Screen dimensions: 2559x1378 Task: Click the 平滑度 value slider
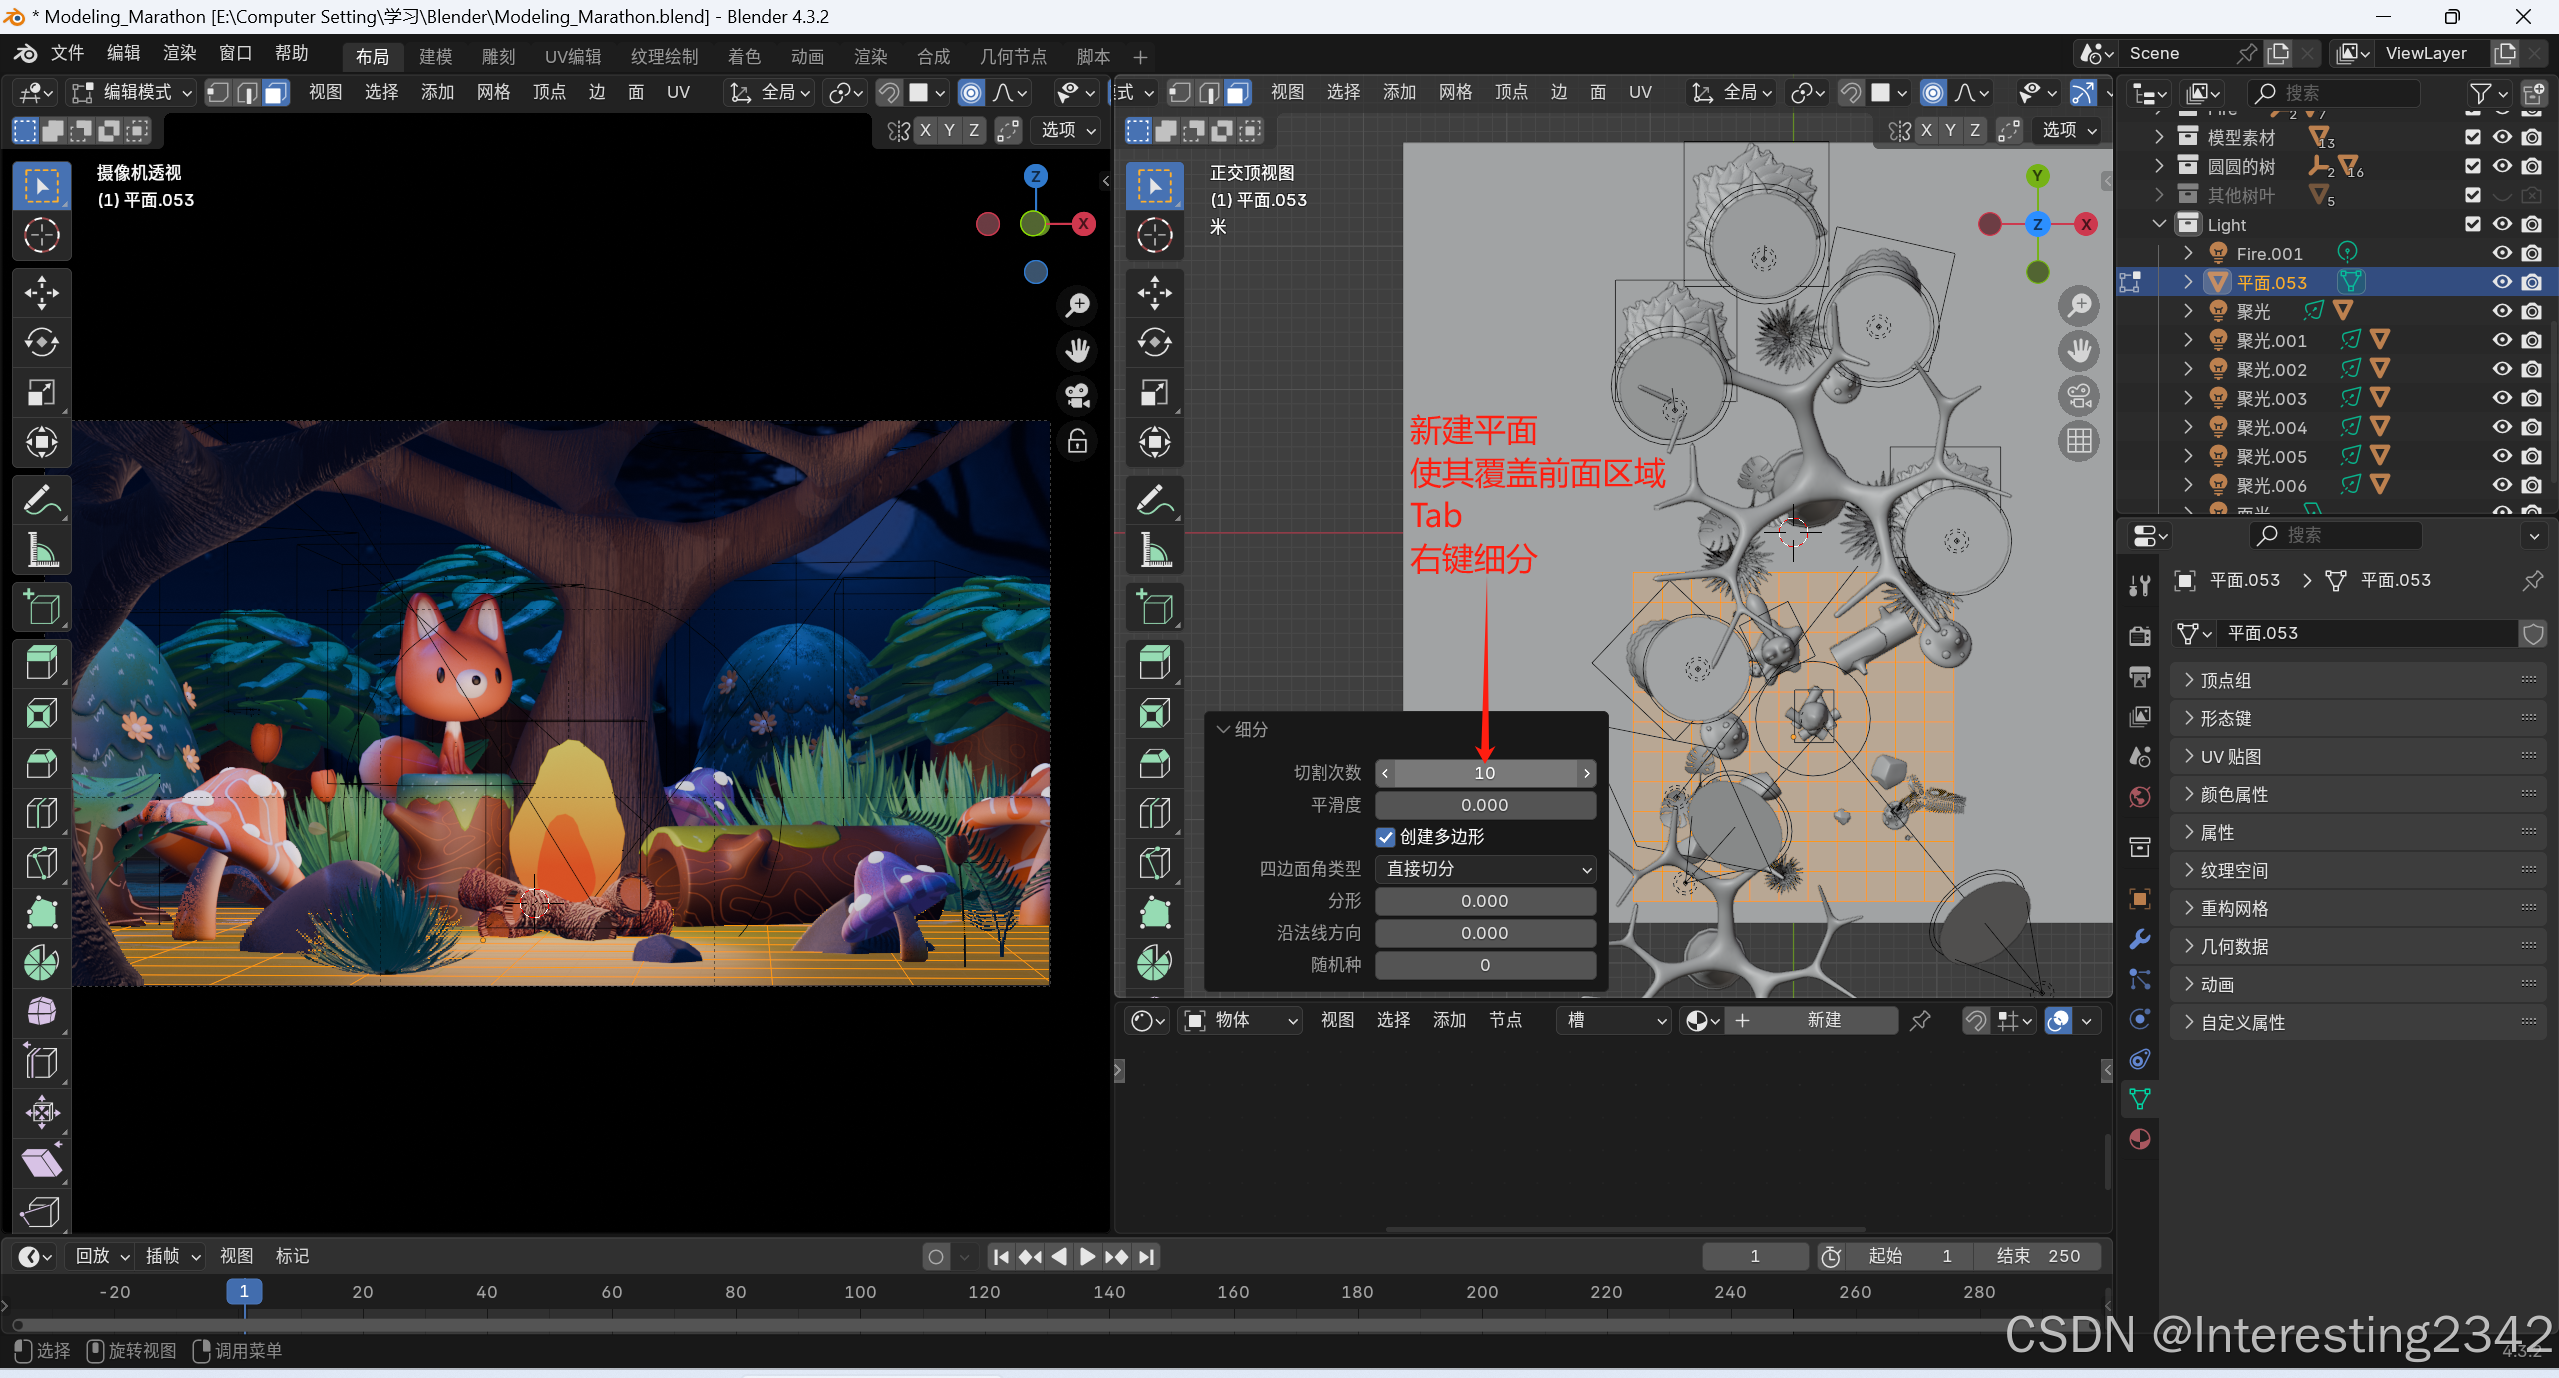1485,805
